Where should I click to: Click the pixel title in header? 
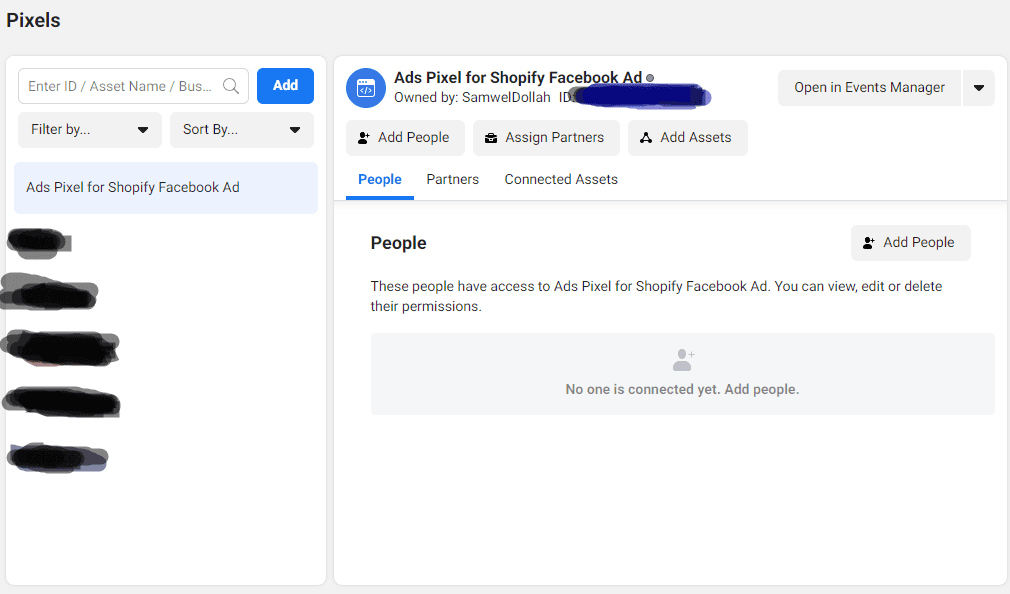coord(518,78)
